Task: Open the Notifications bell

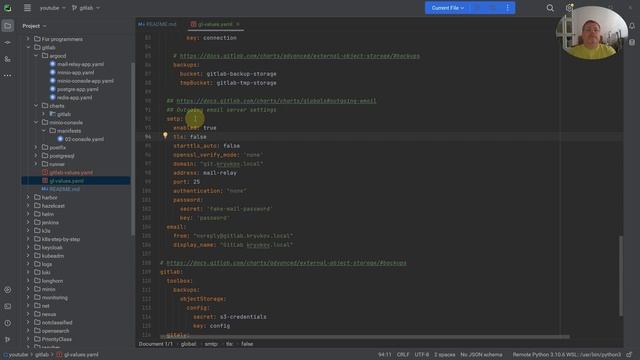Action: [632, 26]
